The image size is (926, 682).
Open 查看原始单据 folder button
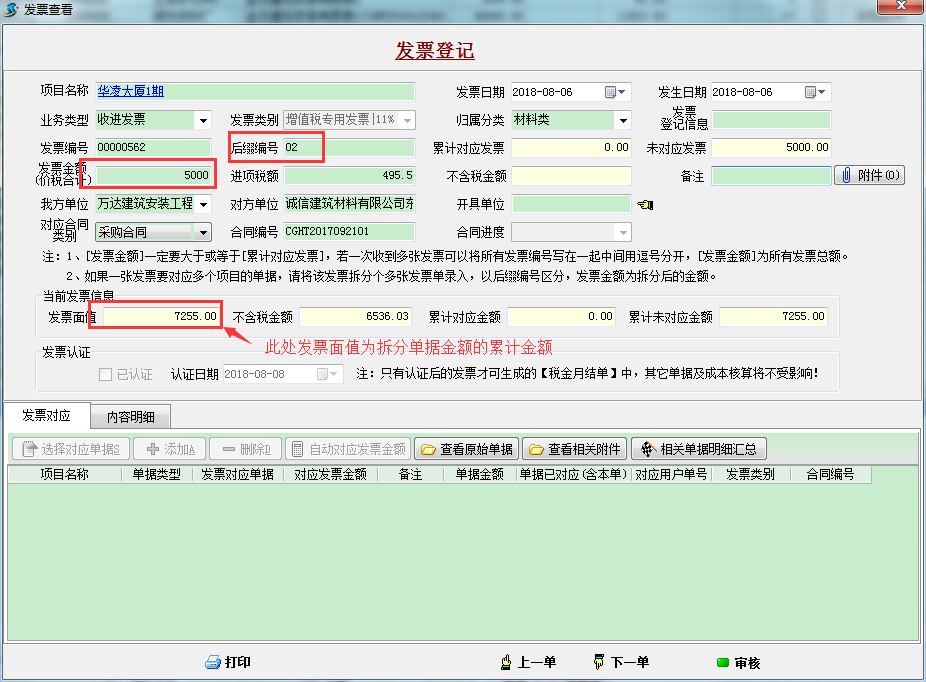[466, 449]
